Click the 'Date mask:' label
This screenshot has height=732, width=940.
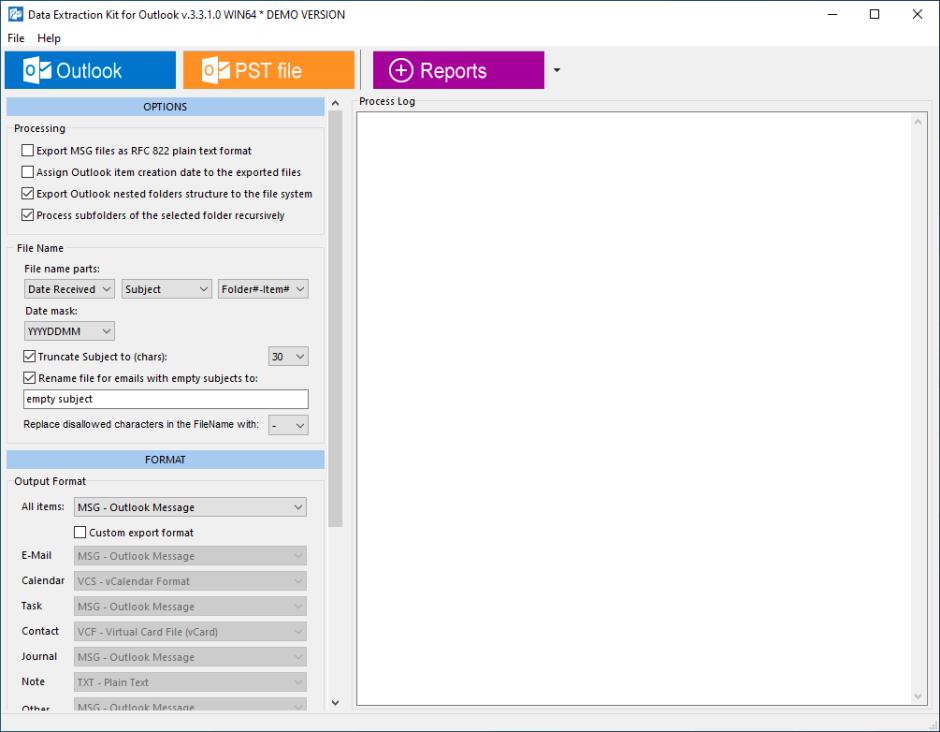tap(51, 311)
